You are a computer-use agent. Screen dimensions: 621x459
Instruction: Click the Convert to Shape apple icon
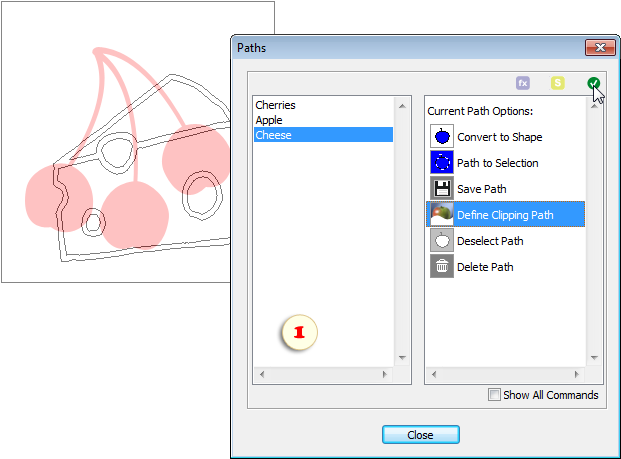coord(442,137)
